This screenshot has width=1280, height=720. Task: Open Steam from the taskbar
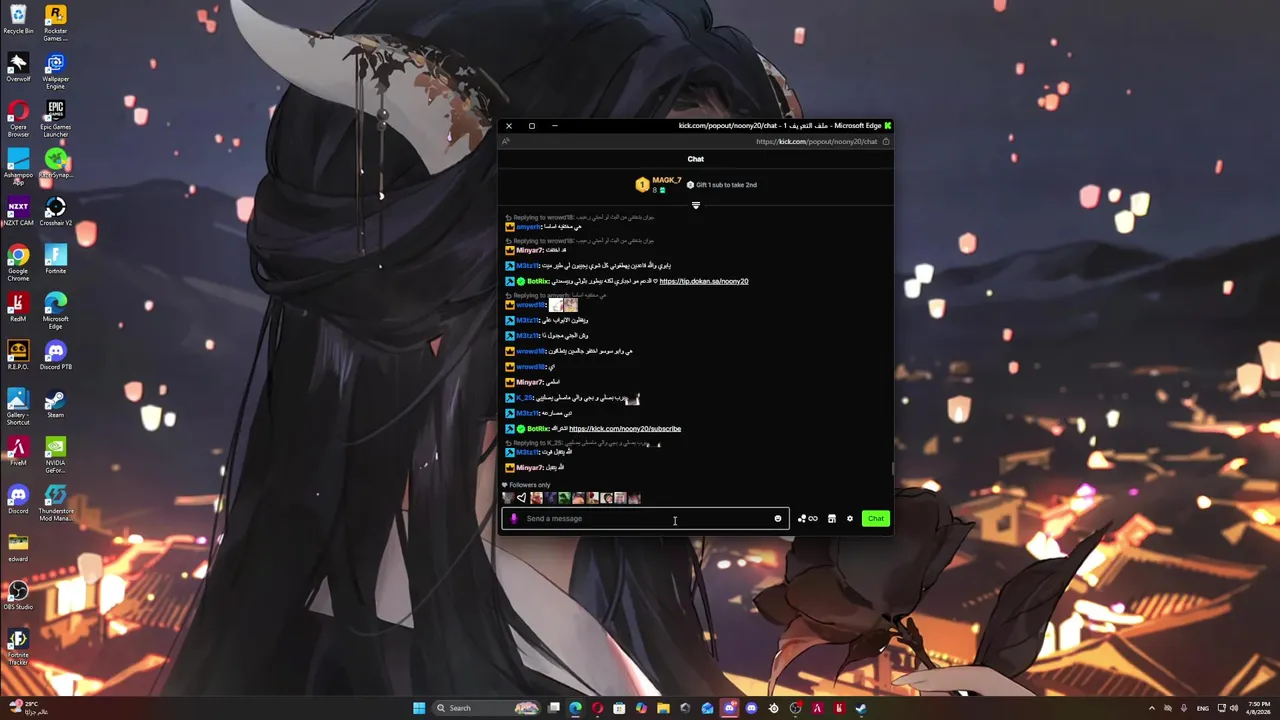(x=861, y=708)
